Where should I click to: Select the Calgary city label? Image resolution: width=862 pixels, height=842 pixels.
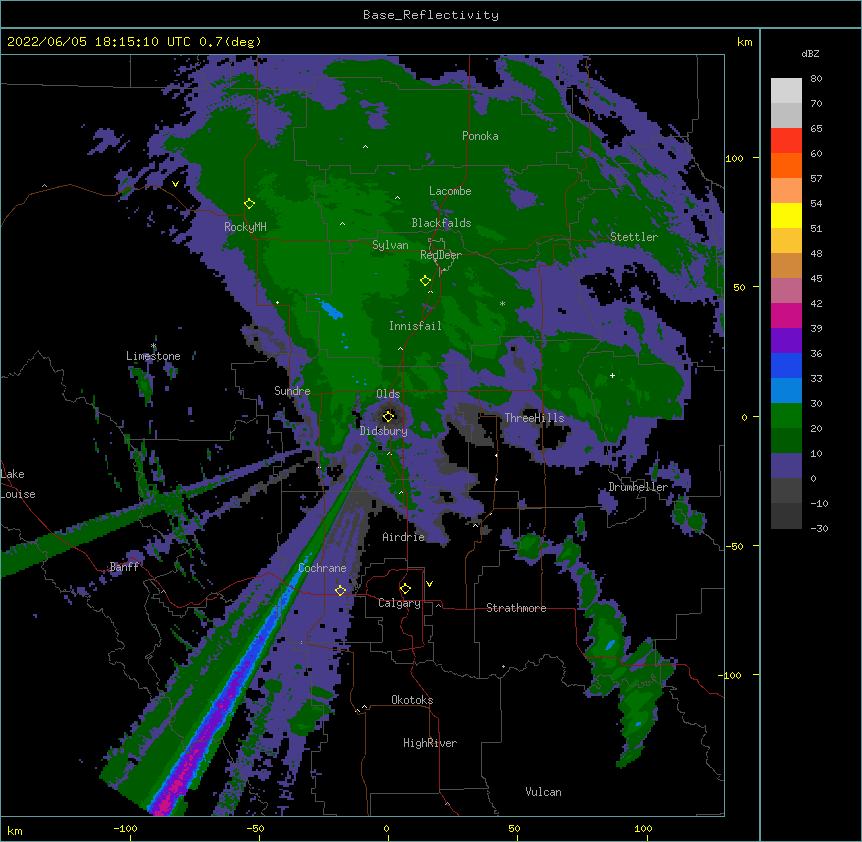coord(400,603)
